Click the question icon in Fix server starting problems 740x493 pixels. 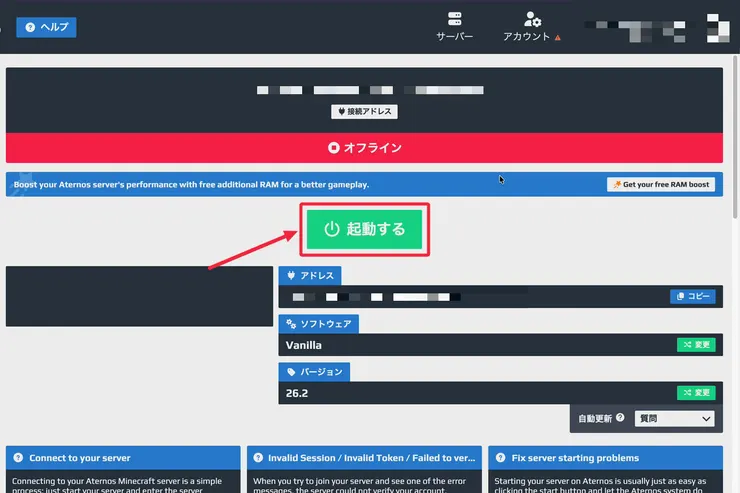pyautogui.click(x=501, y=458)
